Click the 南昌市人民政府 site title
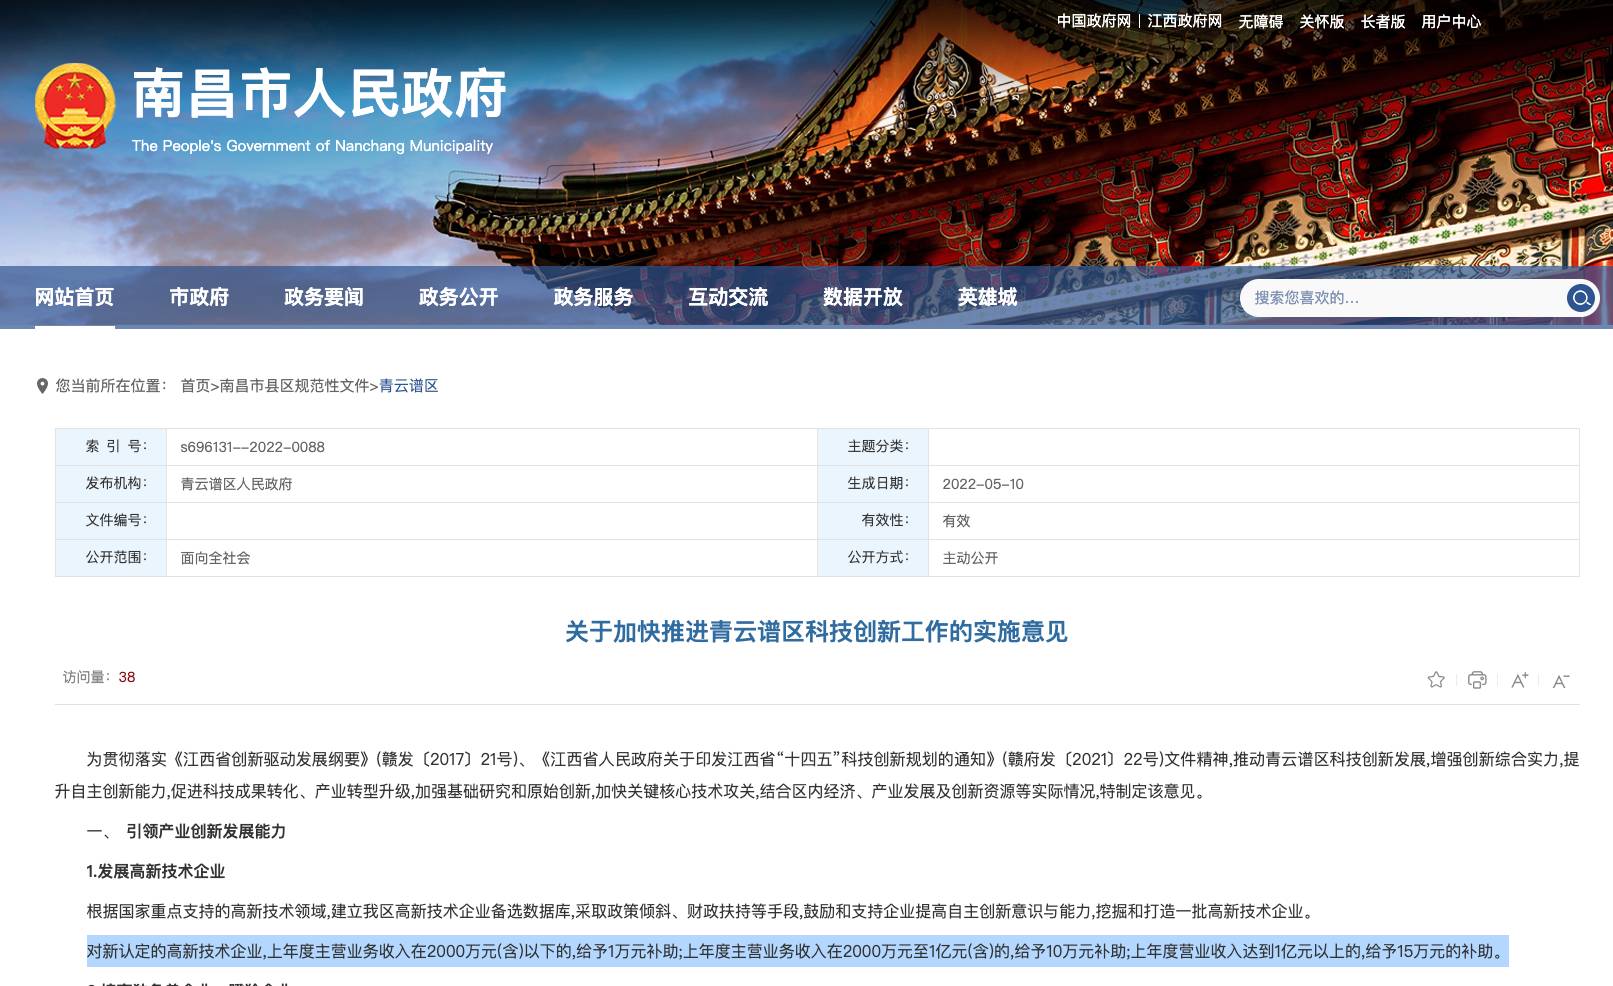Screen dimensions: 1613x986 click(320, 94)
